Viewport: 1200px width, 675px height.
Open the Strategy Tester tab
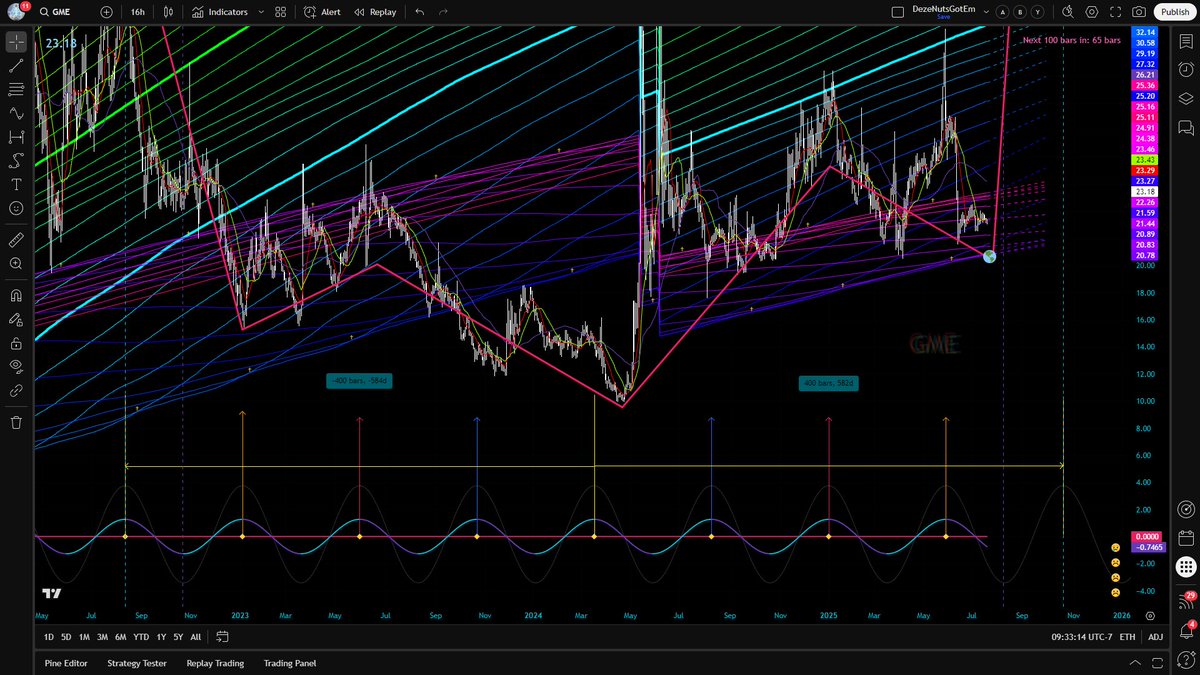coord(137,663)
